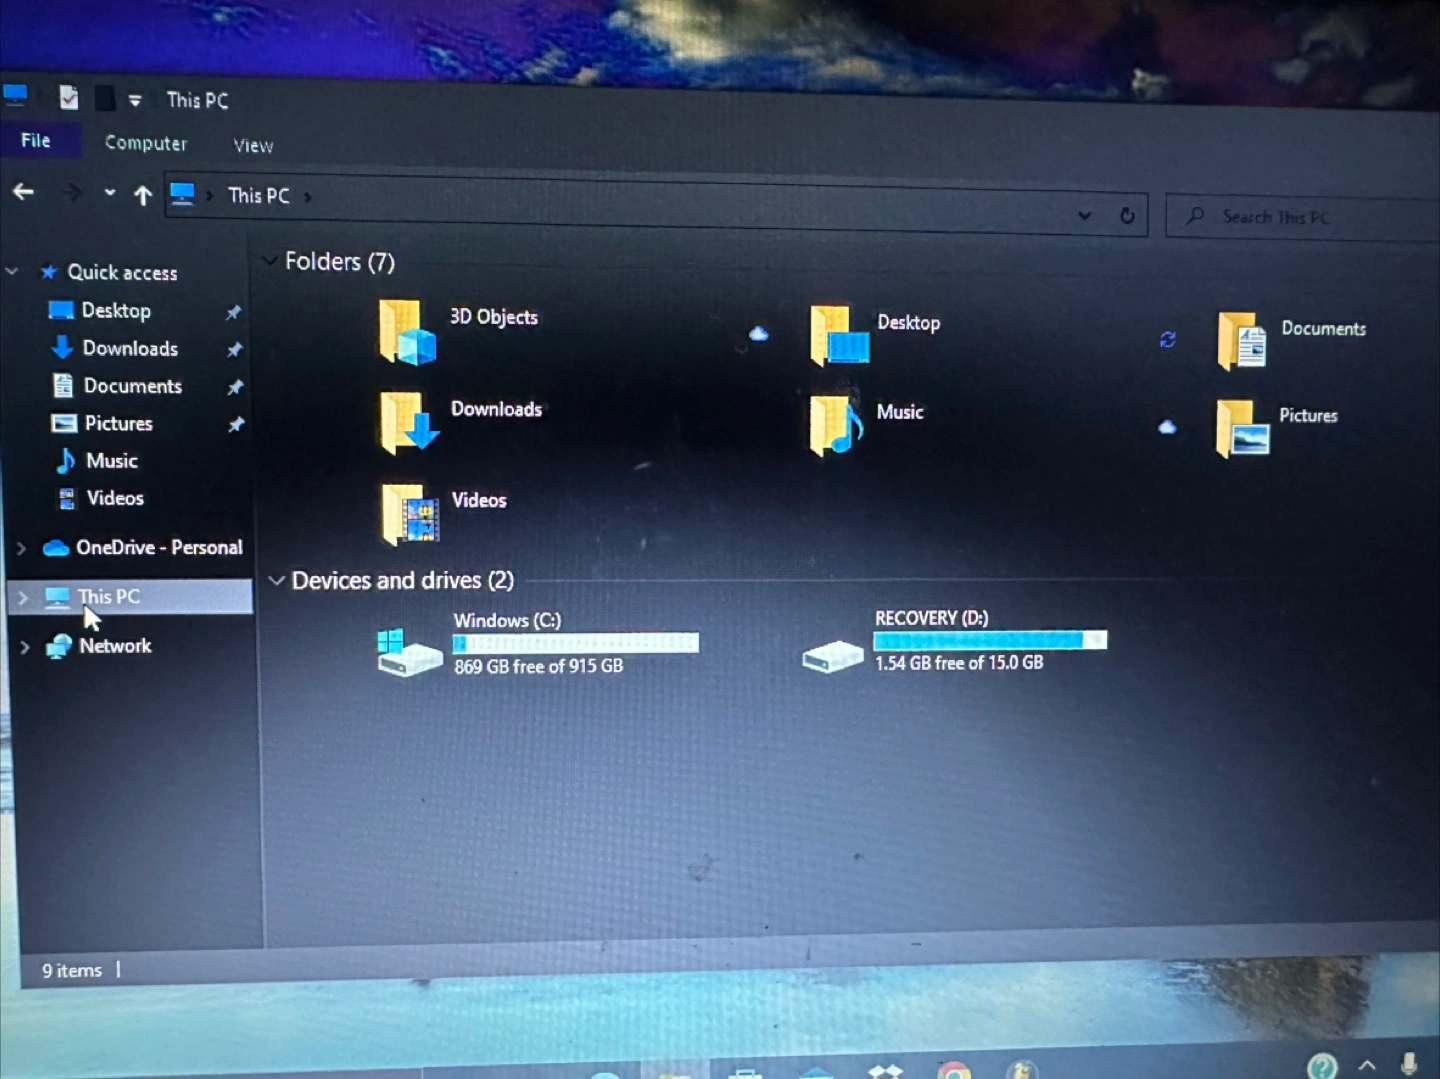The width and height of the screenshot is (1440, 1079).
Task: Expand the Network tree node
Action: tap(25, 647)
